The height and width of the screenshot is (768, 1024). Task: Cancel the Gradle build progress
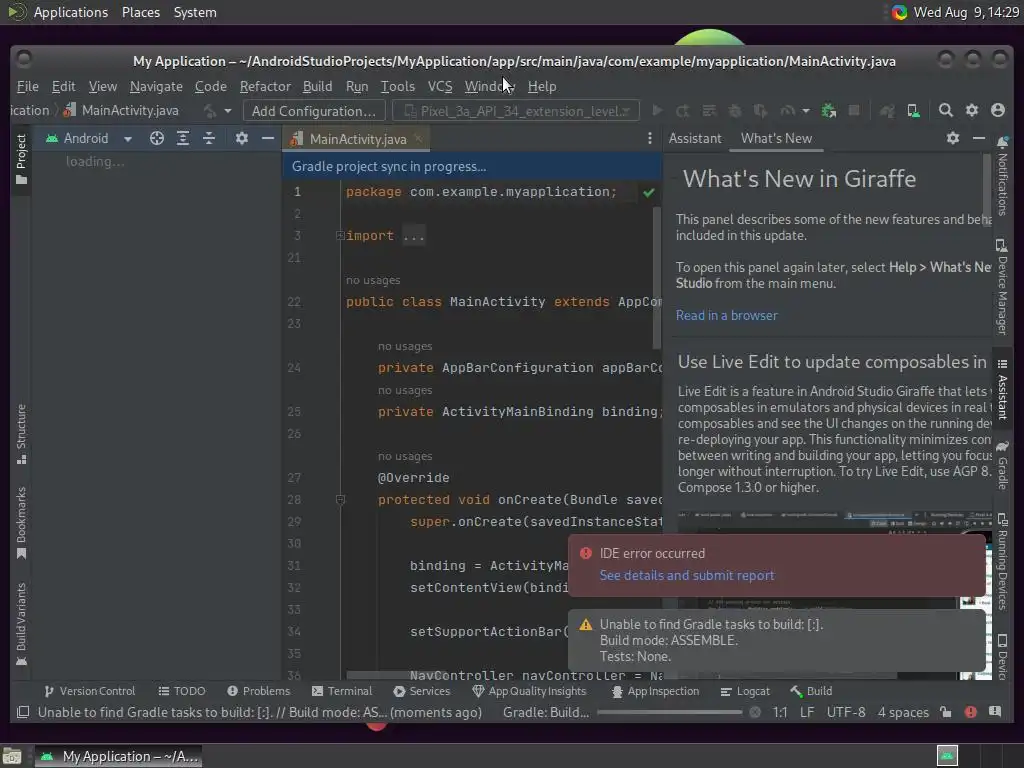pos(755,712)
